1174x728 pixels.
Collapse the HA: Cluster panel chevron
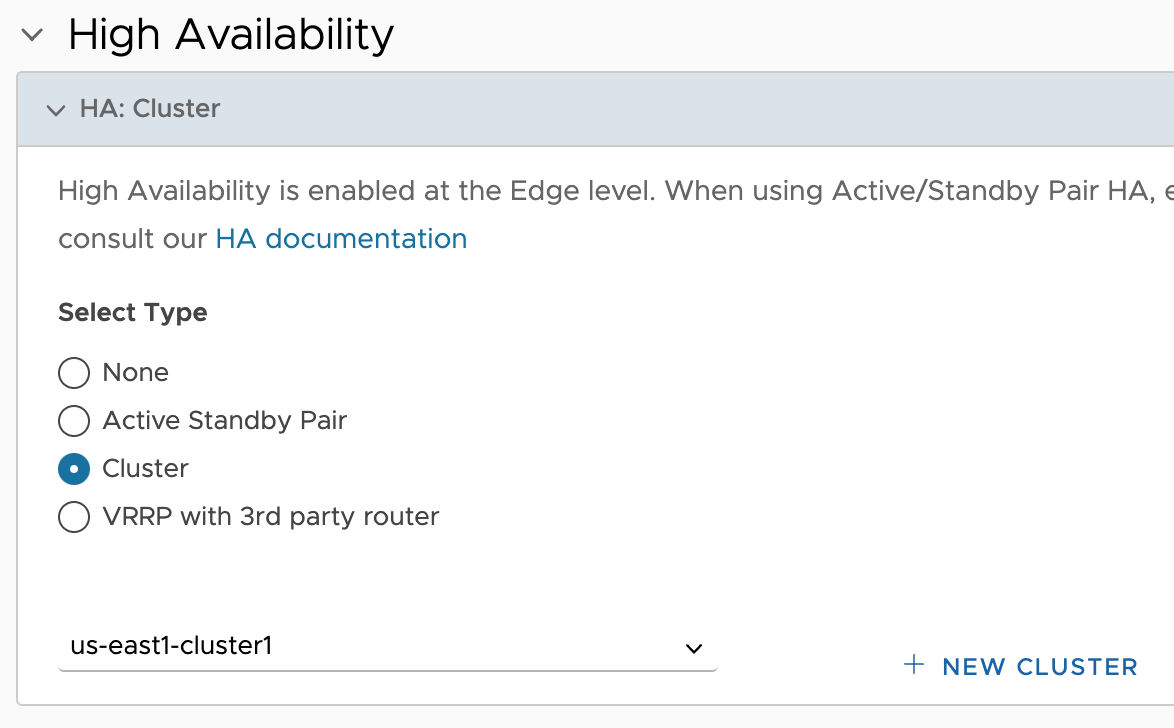pos(55,111)
